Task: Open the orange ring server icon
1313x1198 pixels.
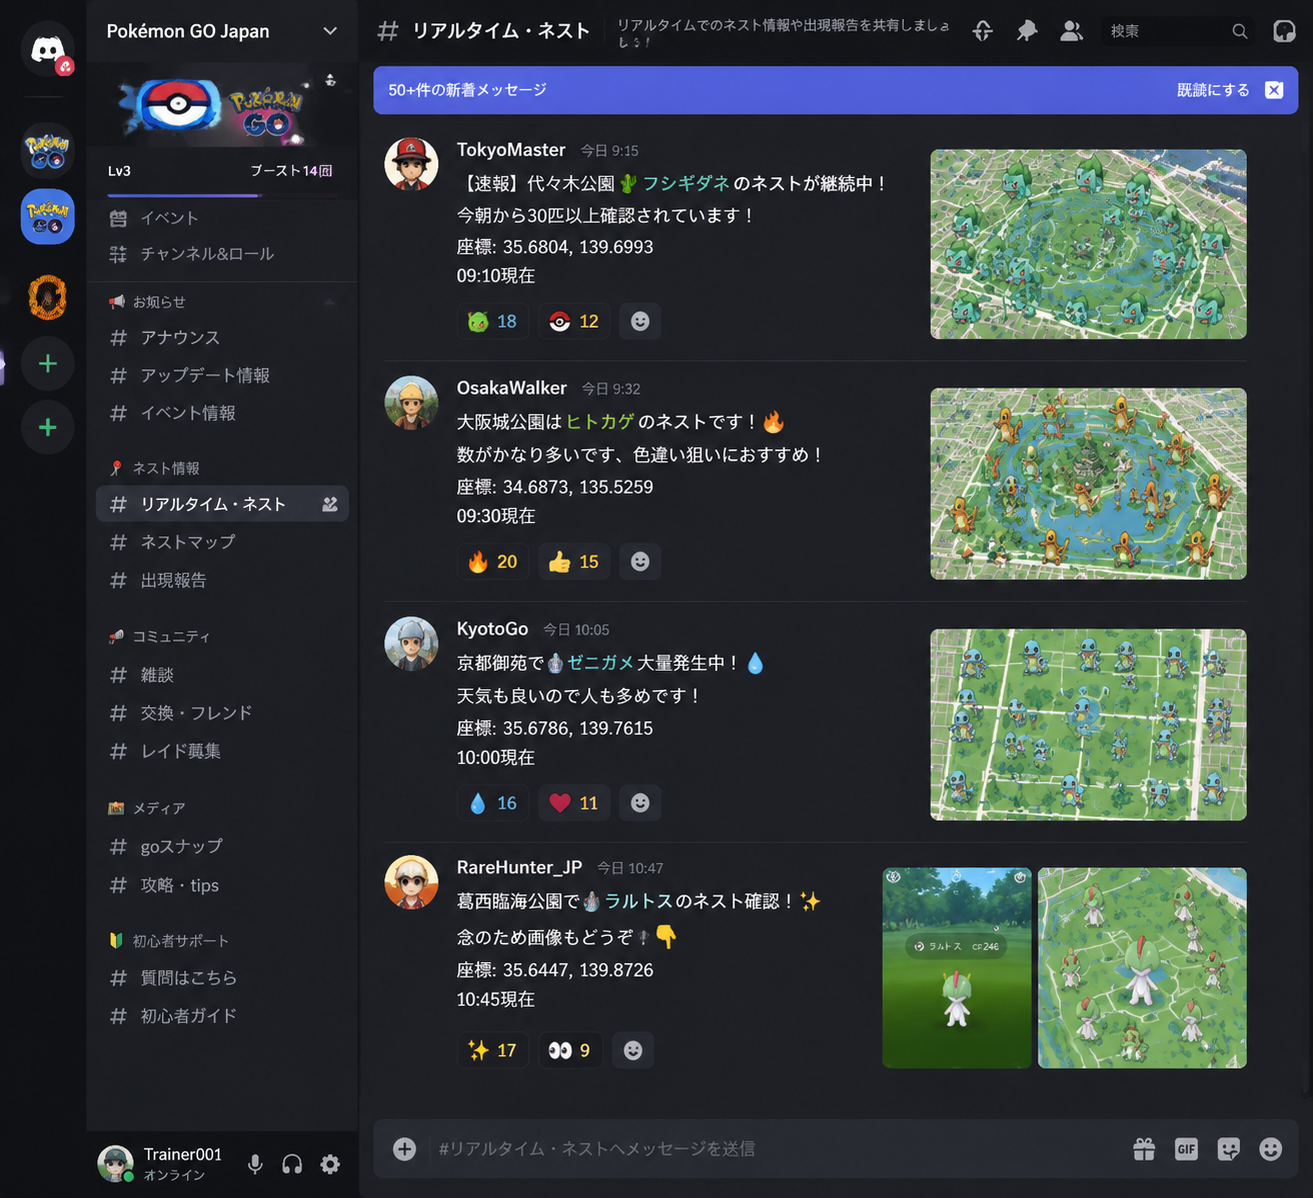Action: coord(47,297)
